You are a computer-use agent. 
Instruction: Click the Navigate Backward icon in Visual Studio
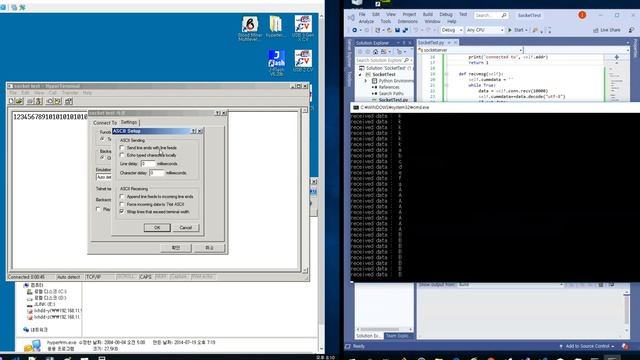coord(355,30)
